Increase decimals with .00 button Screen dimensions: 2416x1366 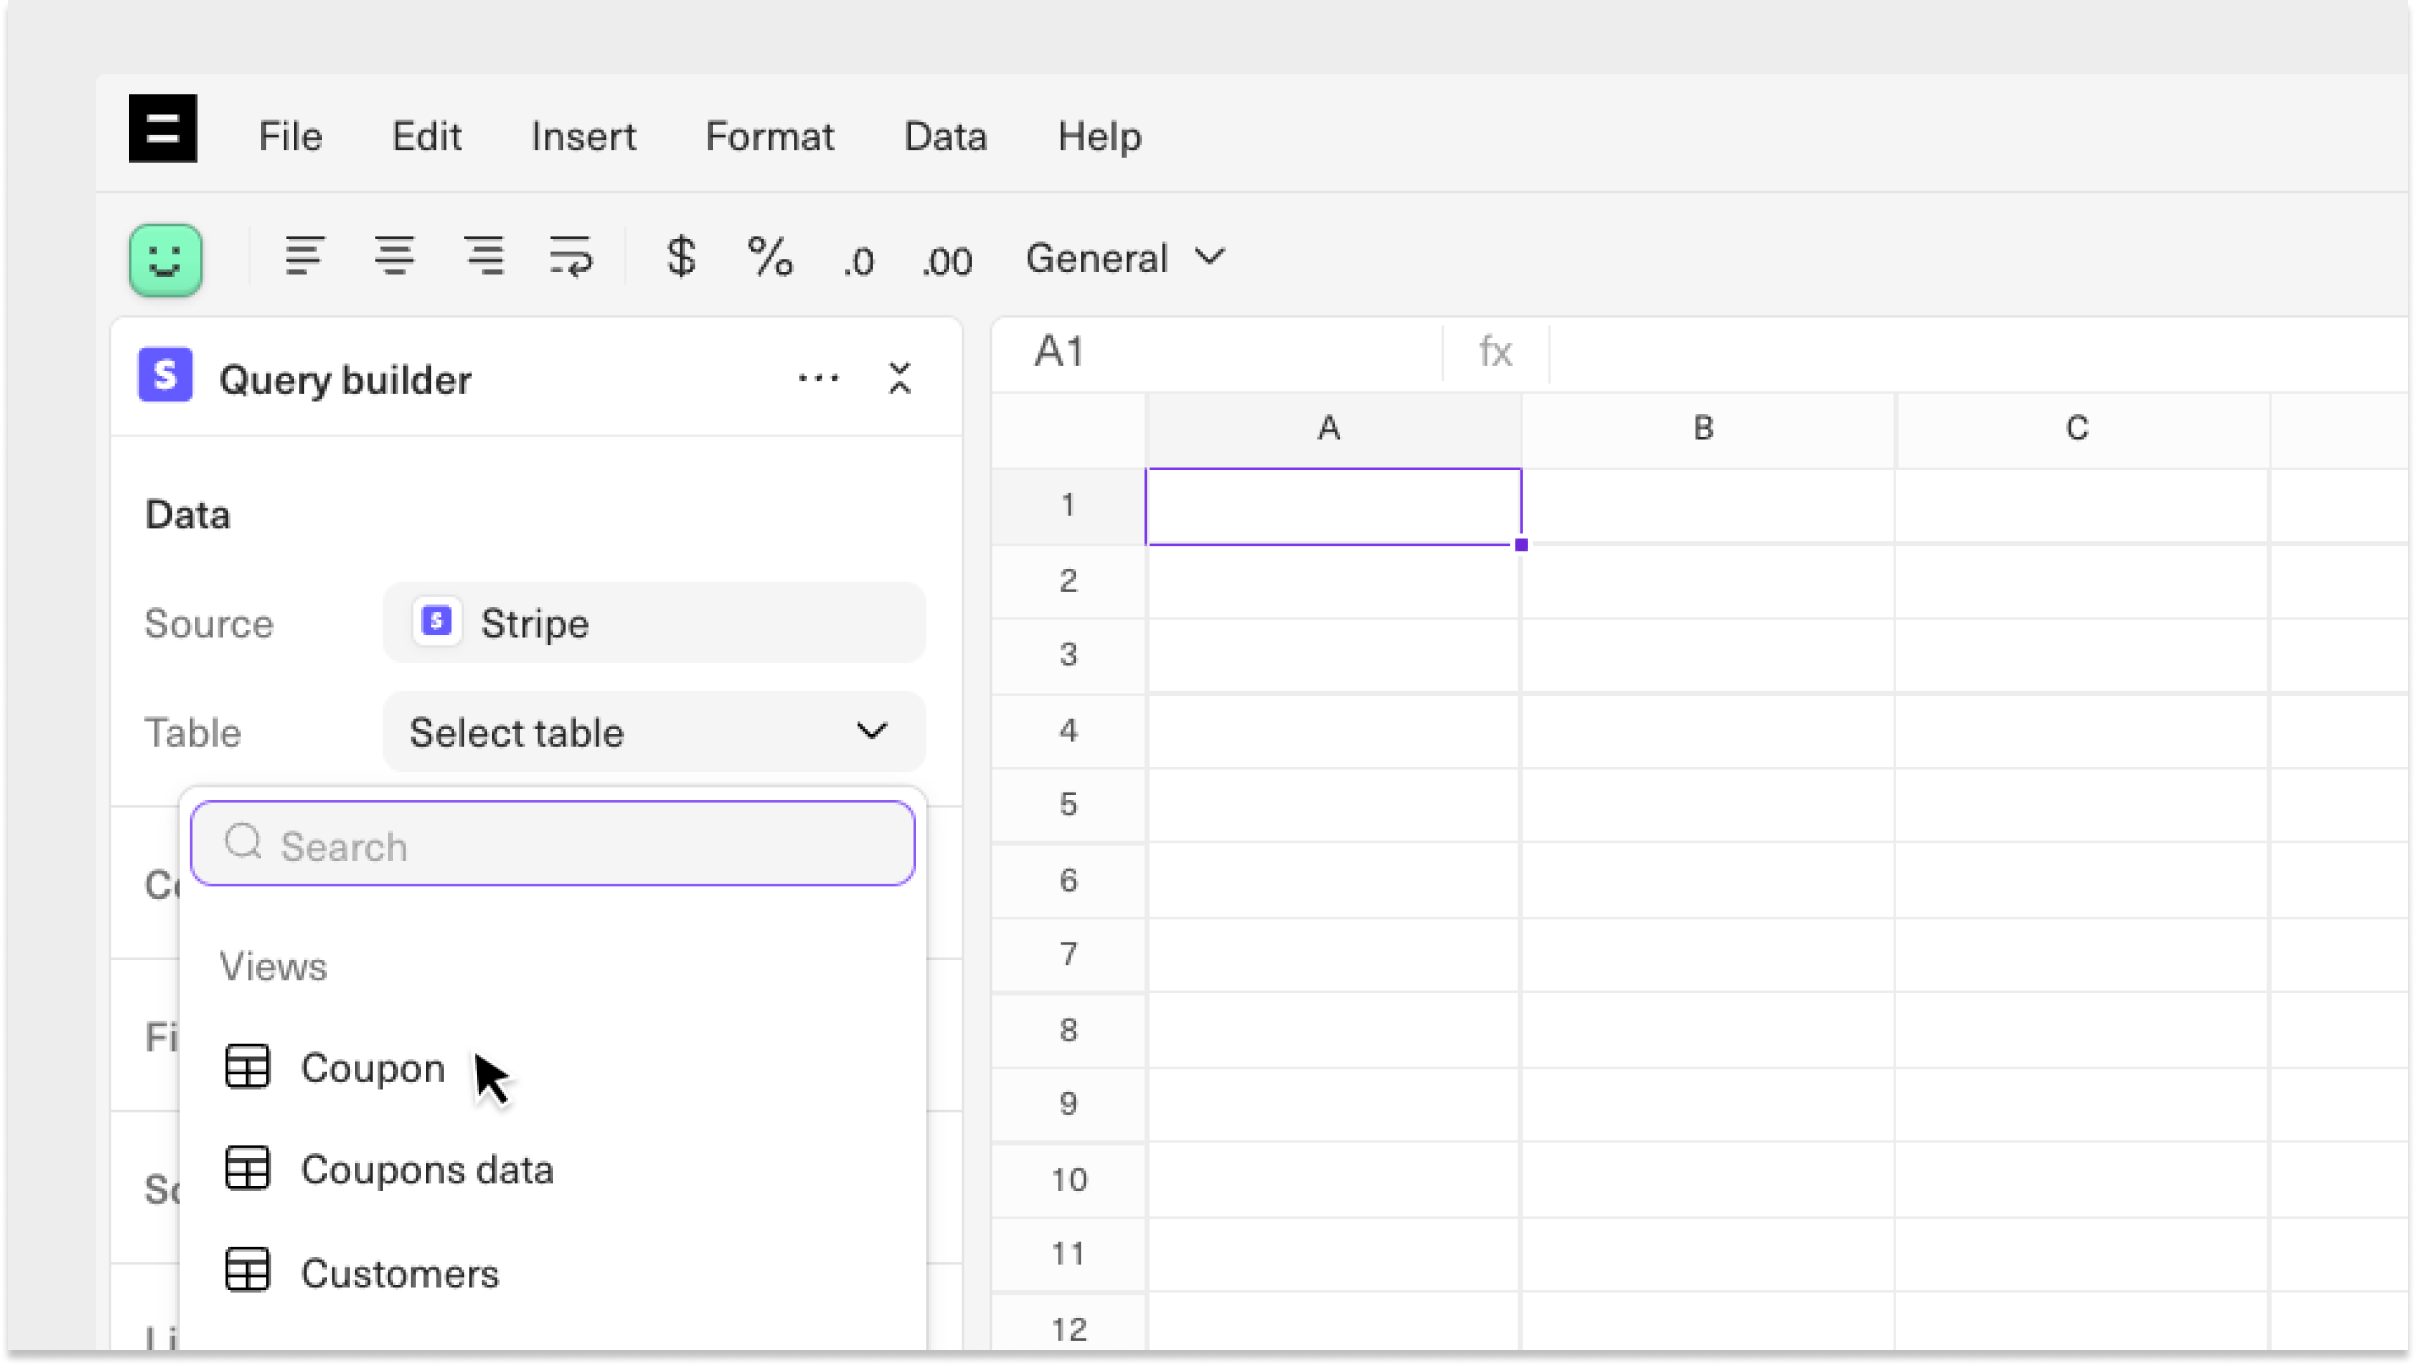pyautogui.click(x=946, y=261)
